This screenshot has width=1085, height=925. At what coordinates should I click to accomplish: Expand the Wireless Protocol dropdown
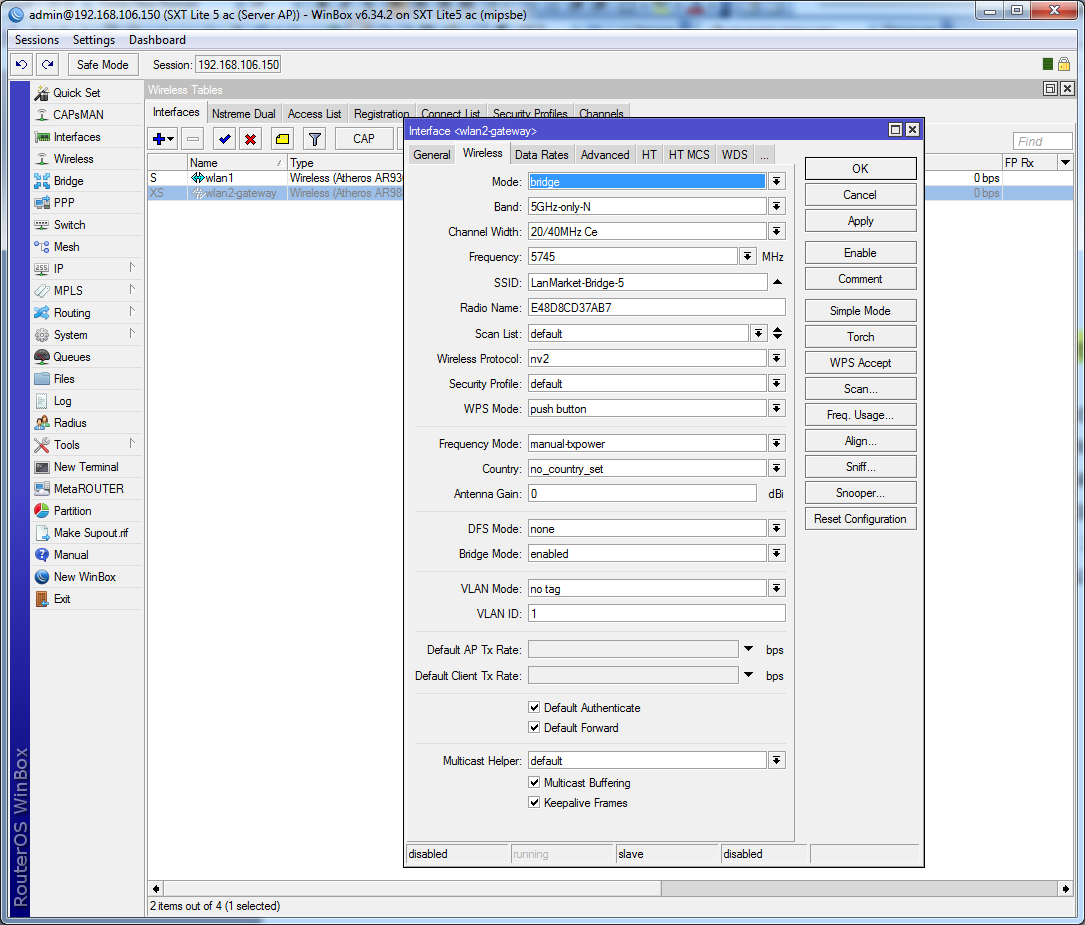pyautogui.click(x=776, y=358)
